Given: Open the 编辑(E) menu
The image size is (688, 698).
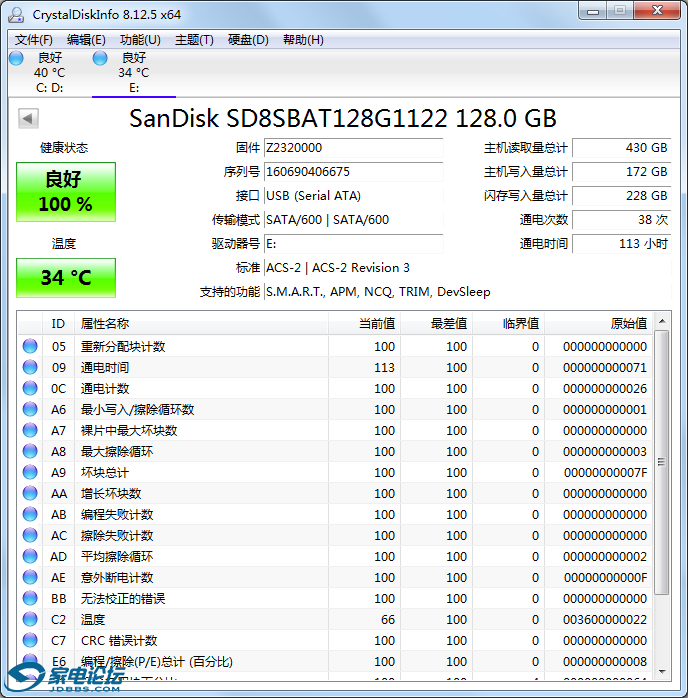Looking at the screenshot, I should click(86, 40).
